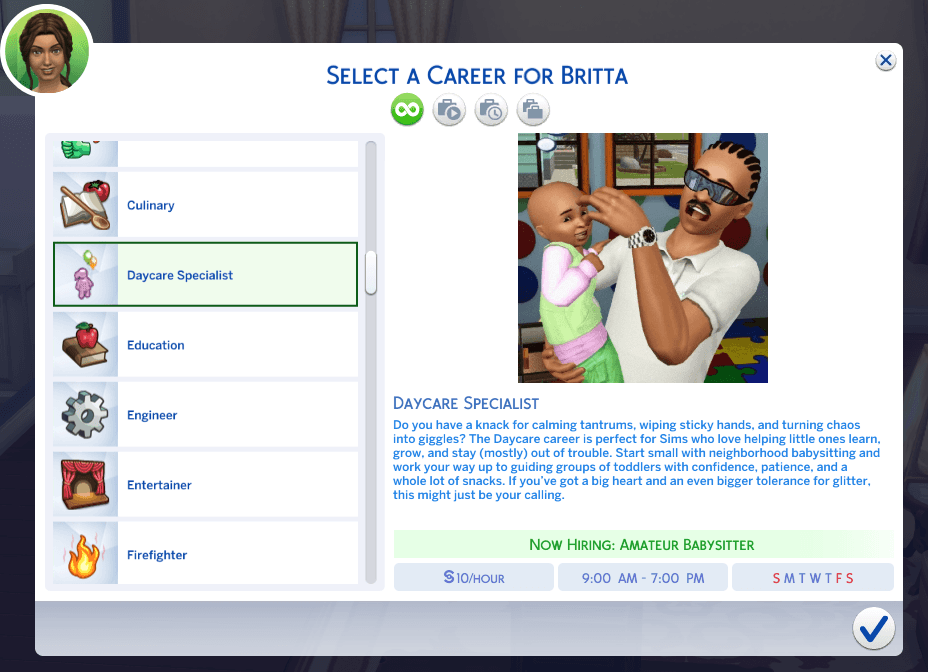
Task: Click the Now Hiring: Amateur Babysitter banner
Action: point(643,545)
